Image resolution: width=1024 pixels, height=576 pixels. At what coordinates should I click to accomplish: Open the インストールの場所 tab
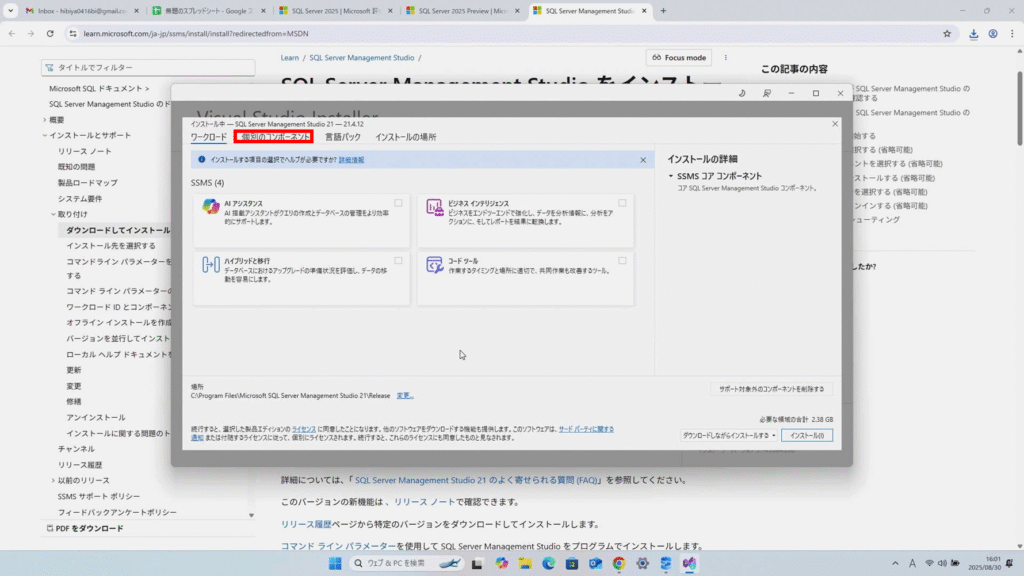[406, 137]
